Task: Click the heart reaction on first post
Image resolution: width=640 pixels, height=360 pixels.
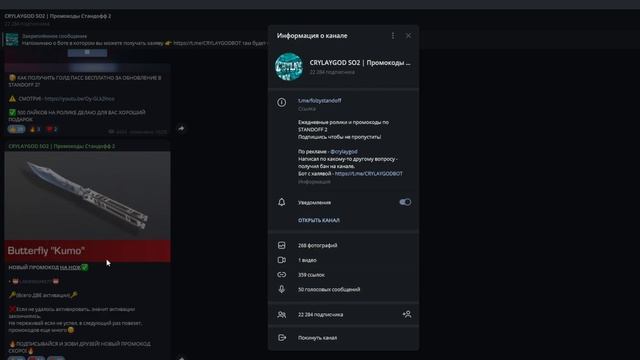Action: click(x=52, y=129)
